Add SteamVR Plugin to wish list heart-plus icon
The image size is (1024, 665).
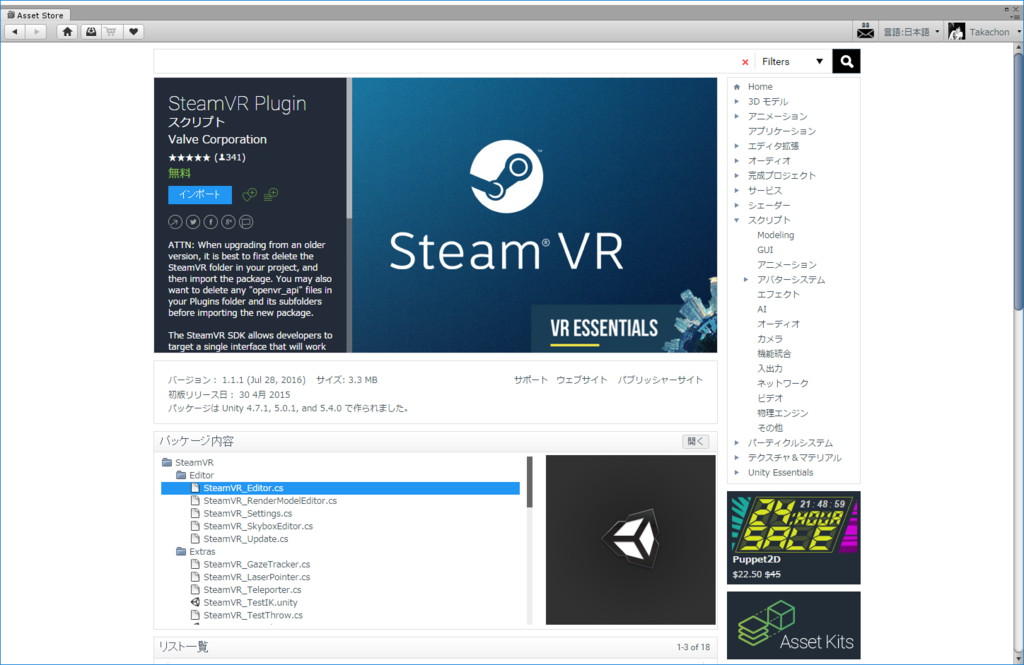[x=249, y=195]
